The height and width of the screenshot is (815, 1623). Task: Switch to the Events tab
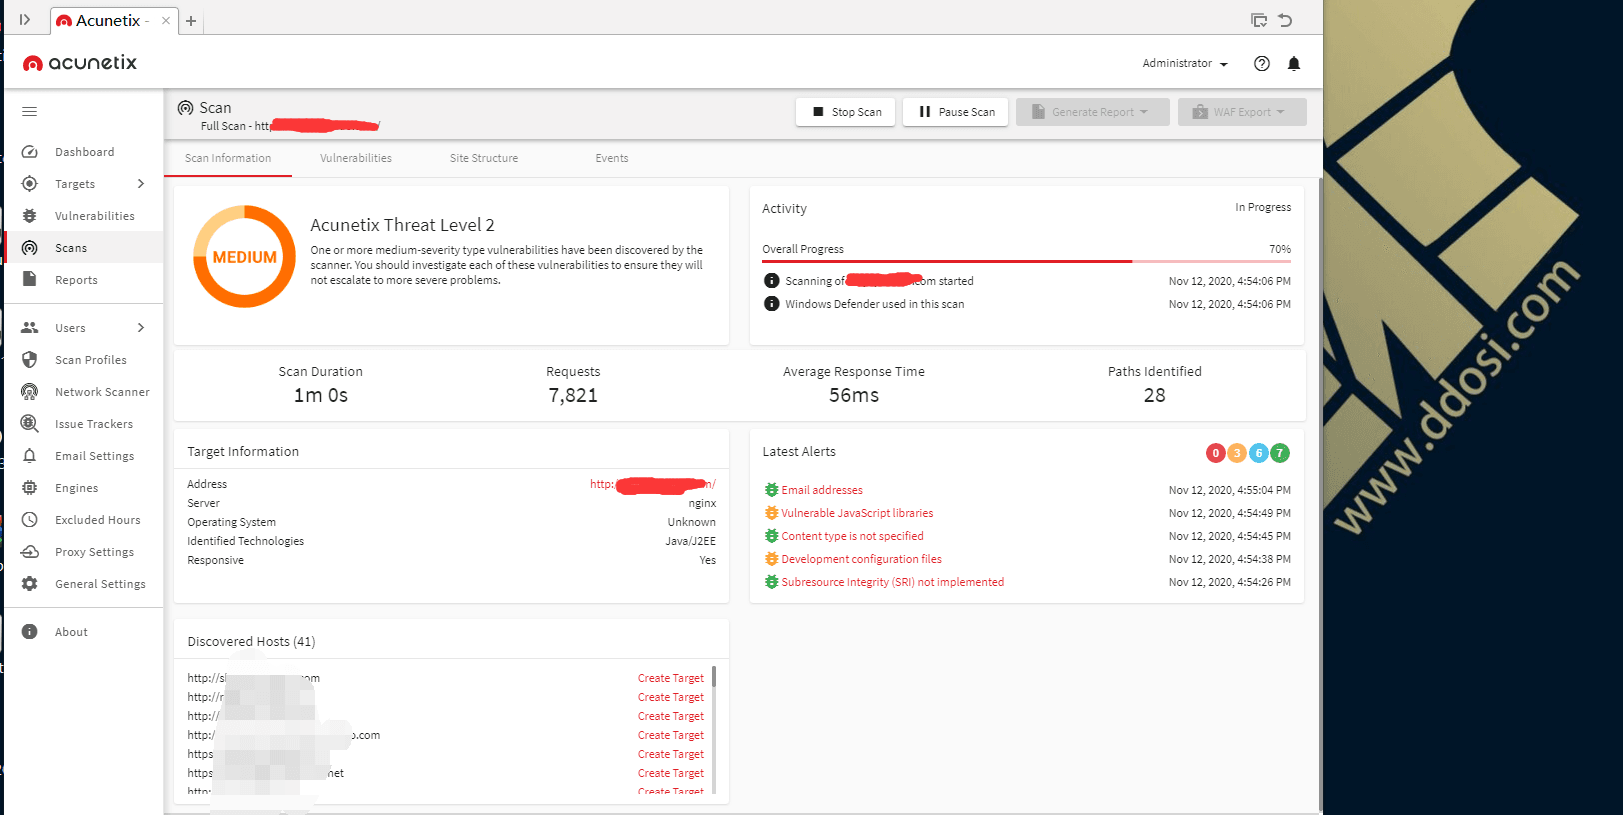pyautogui.click(x=612, y=158)
